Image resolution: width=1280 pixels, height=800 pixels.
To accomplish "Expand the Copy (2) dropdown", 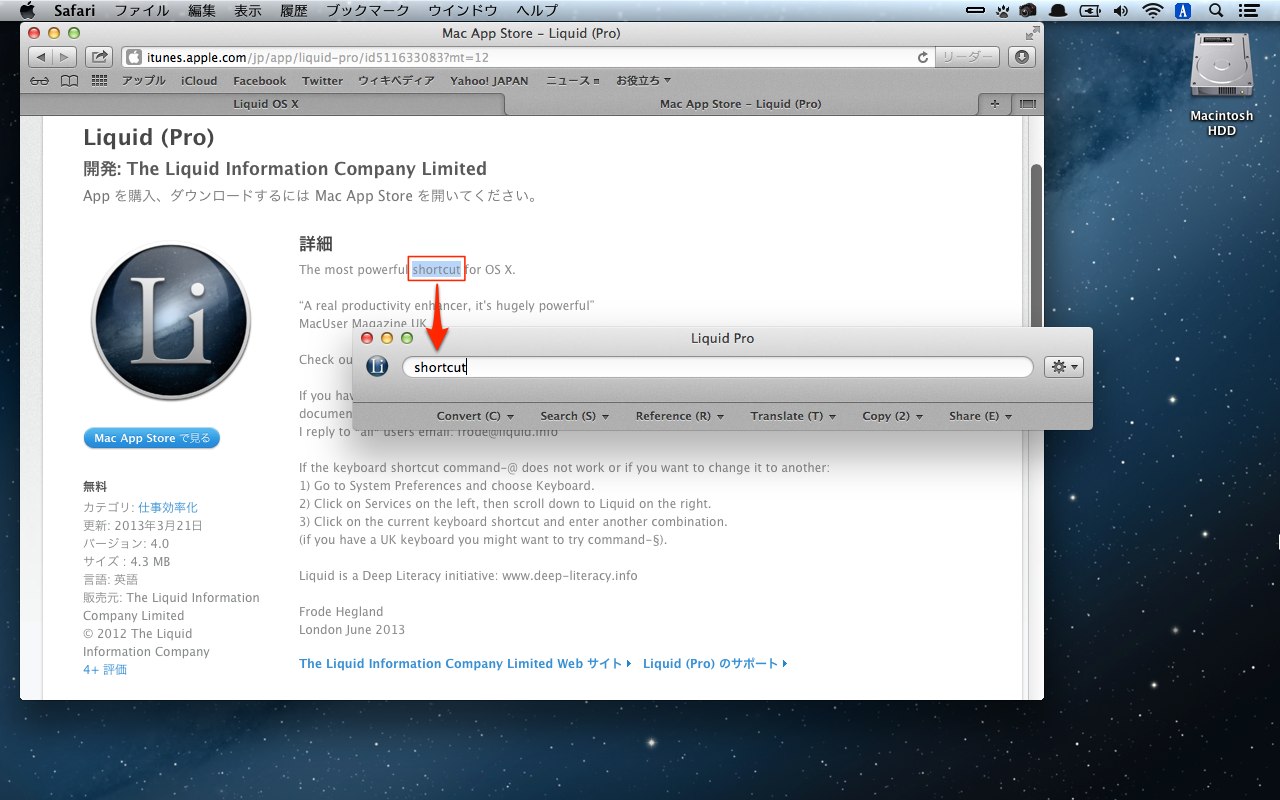I will [x=893, y=416].
